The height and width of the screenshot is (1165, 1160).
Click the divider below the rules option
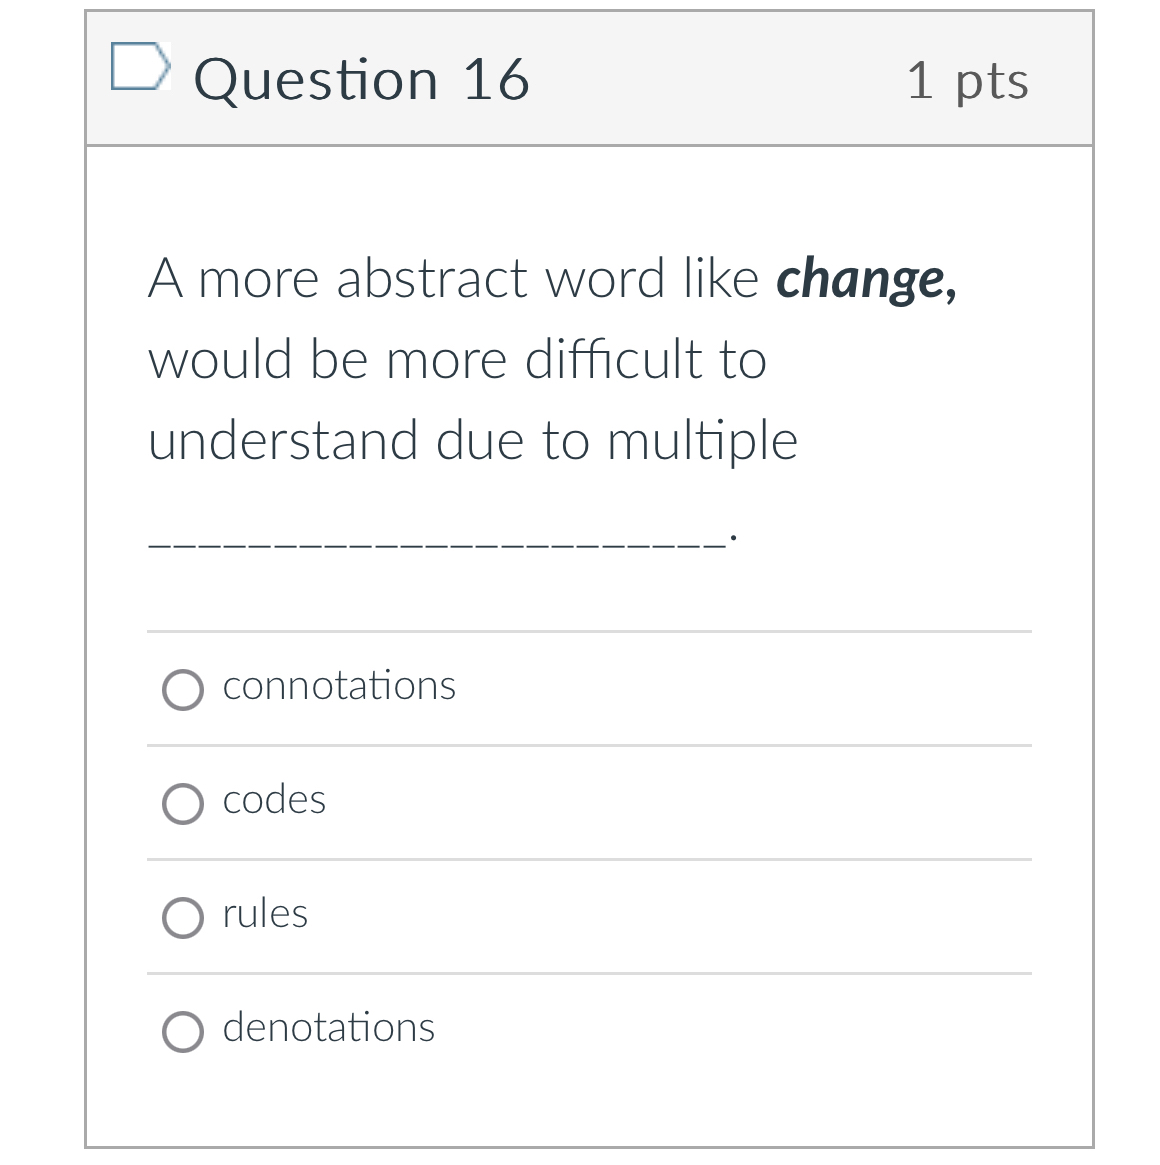589,974
